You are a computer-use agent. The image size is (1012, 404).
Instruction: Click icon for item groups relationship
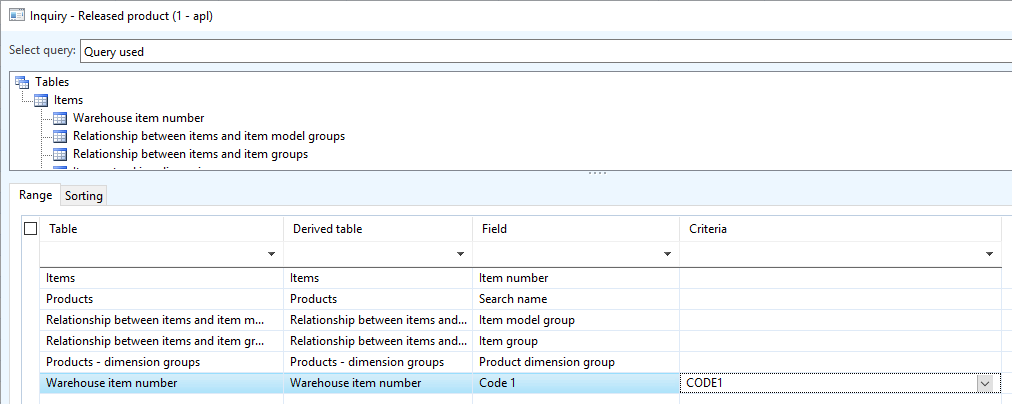click(x=60, y=155)
